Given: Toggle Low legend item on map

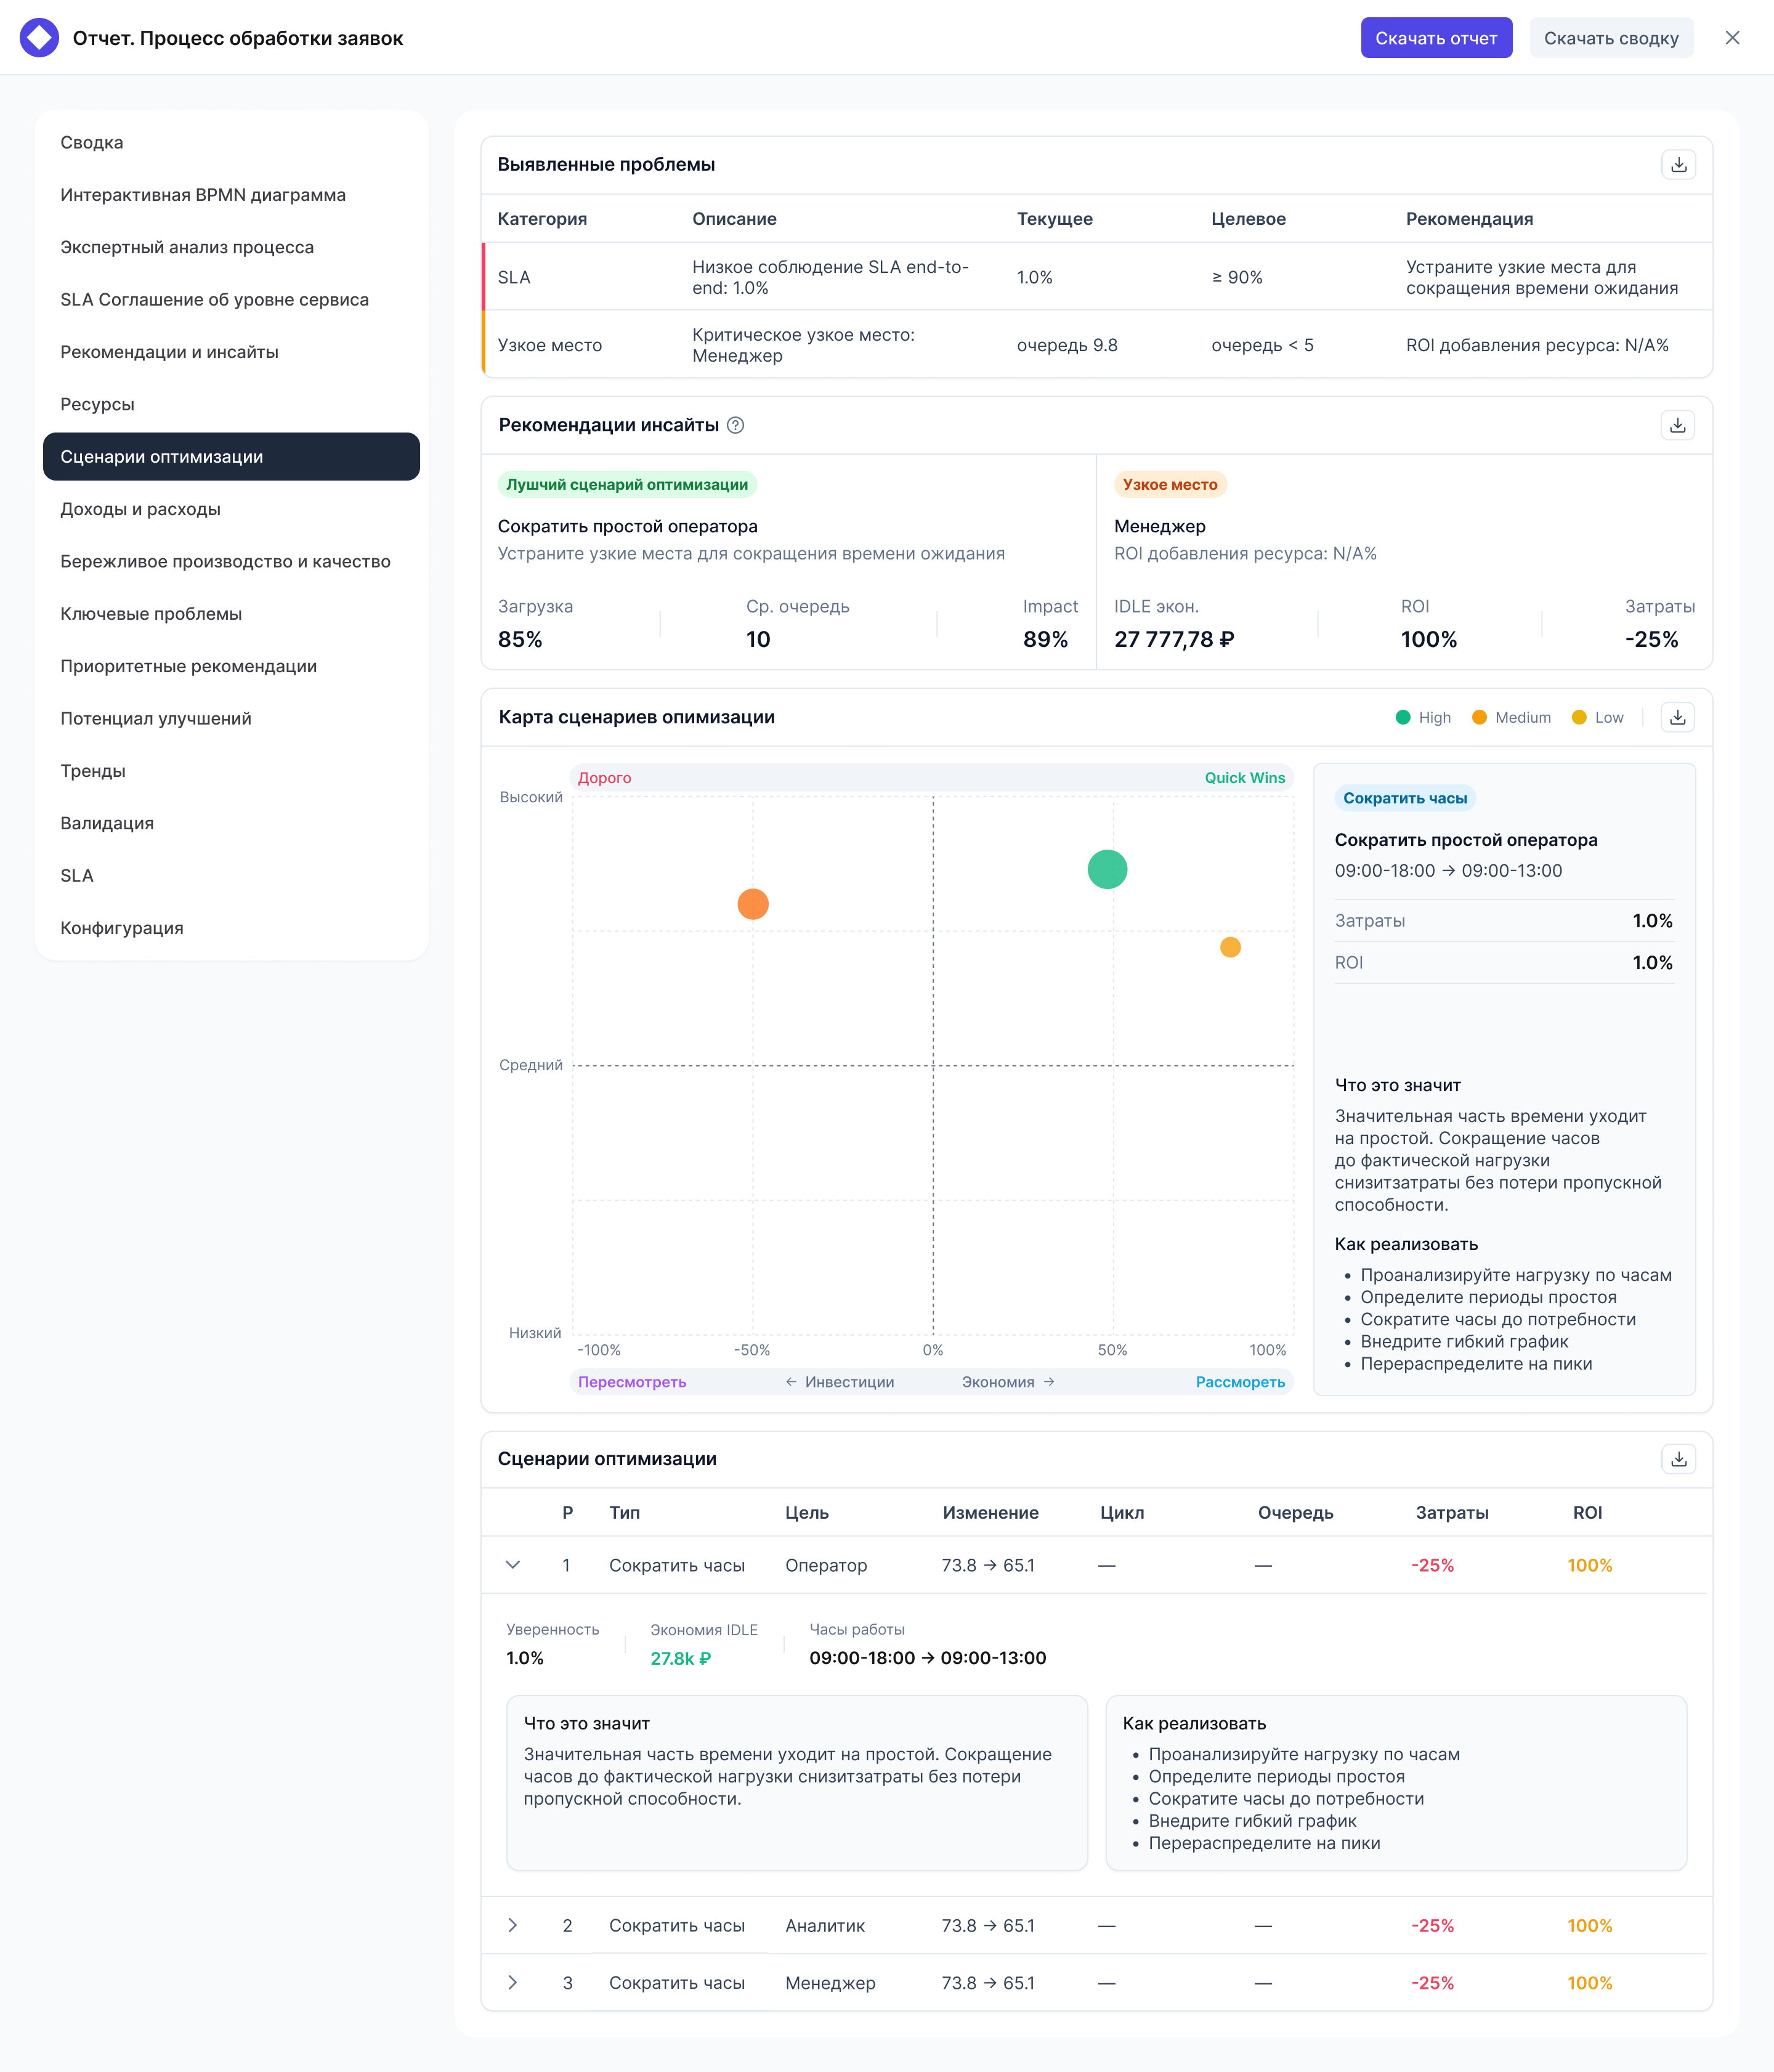Looking at the screenshot, I should tap(1597, 718).
